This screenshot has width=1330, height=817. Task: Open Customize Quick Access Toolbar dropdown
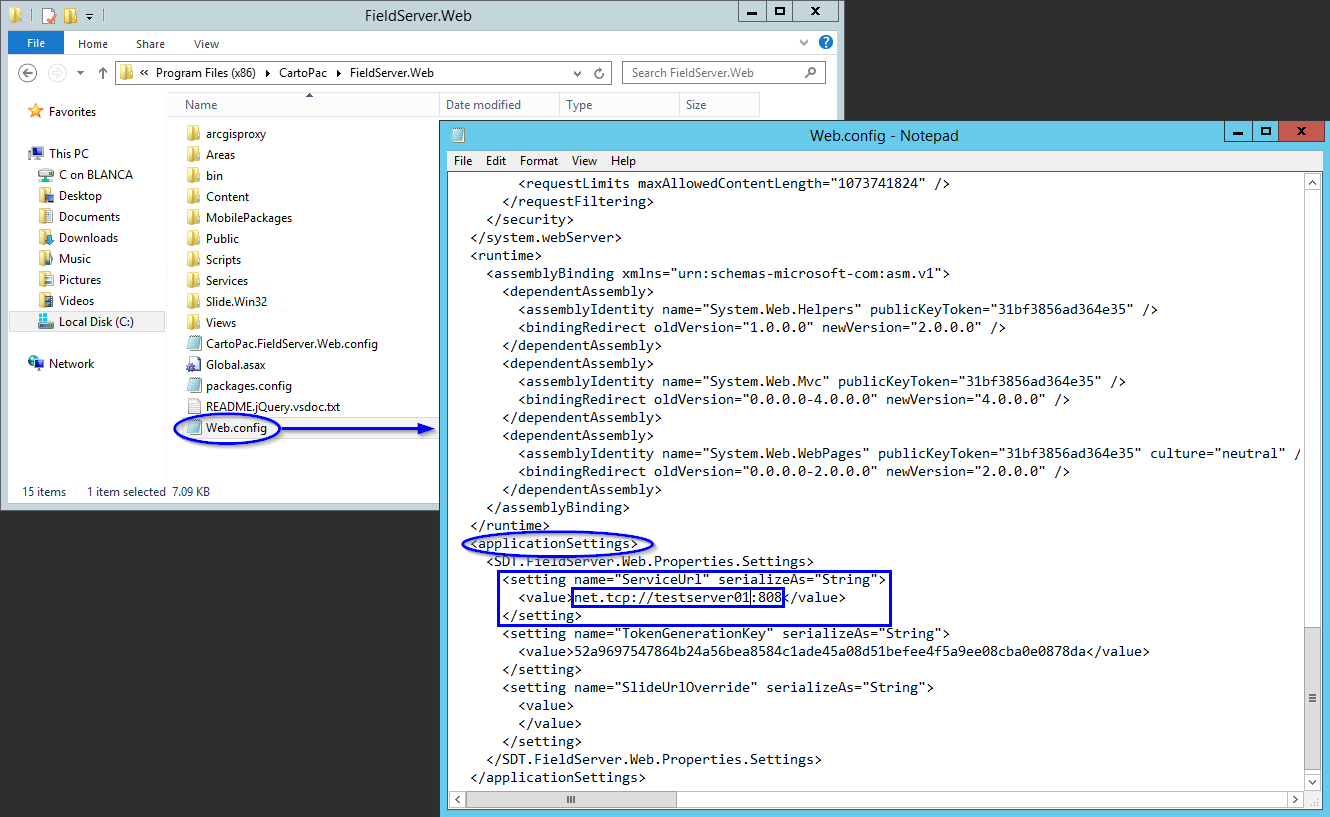(89, 16)
